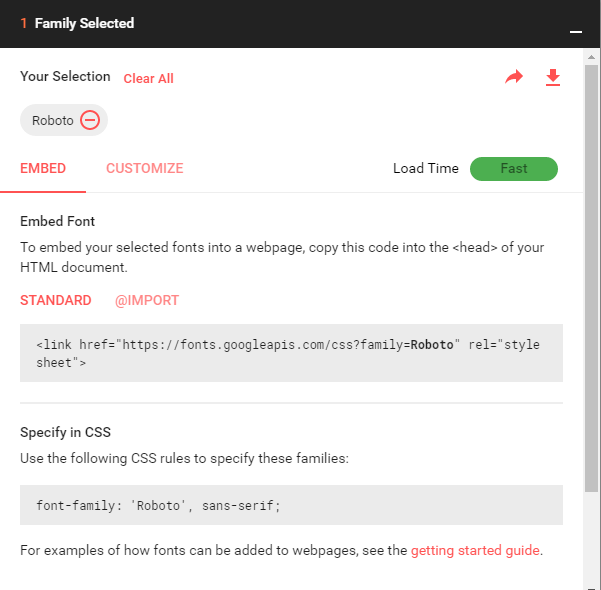Screen dimensions: 601x590
Task: Download the selected font family
Action: click(x=553, y=77)
